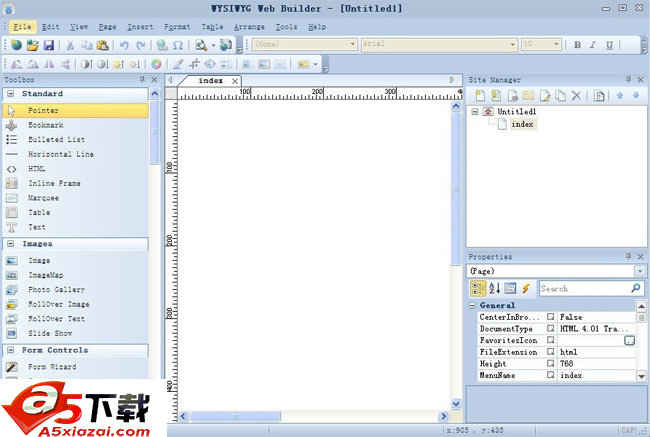Toggle the DocumentType property marker box
The height and width of the screenshot is (437, 650).
coord(551,328)
